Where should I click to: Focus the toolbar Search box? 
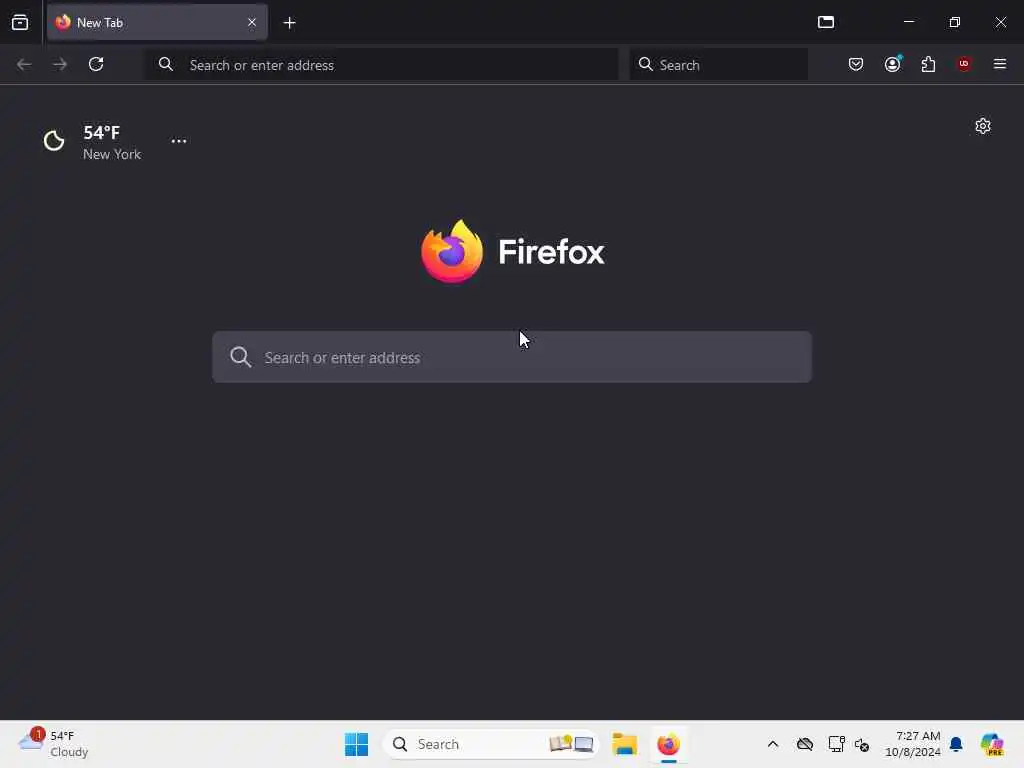(718, 65)
